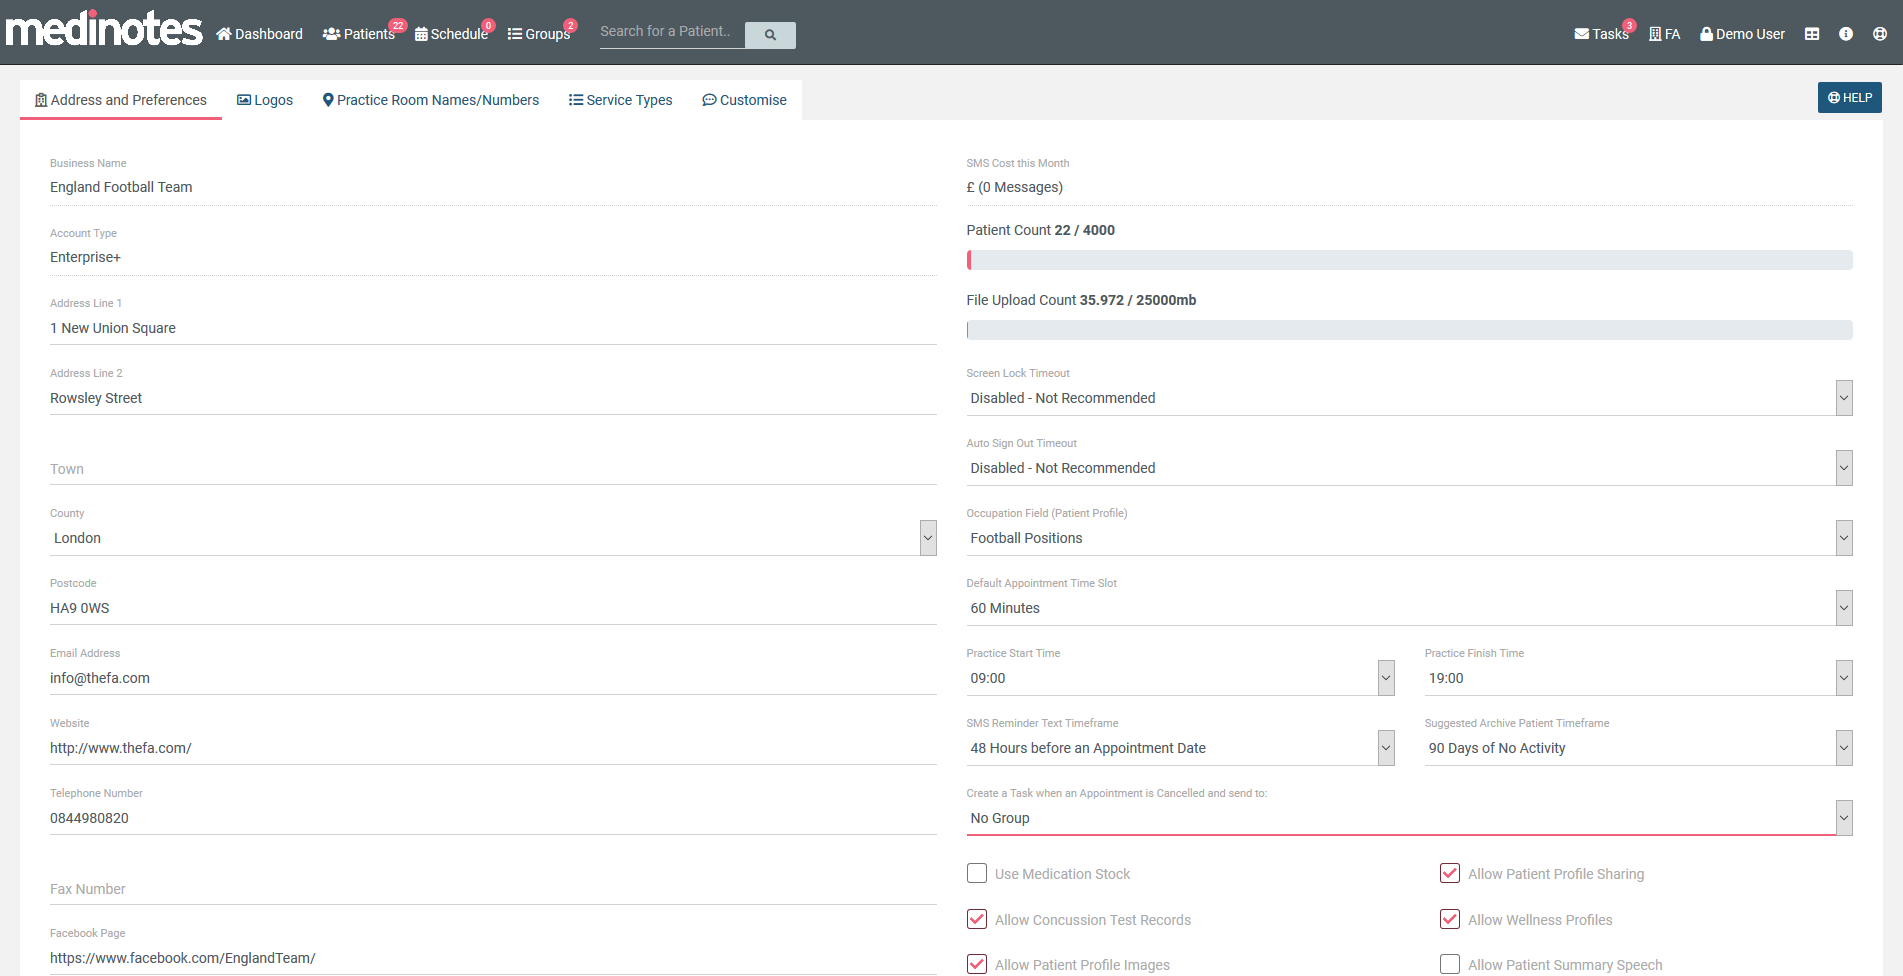Image resolution: width=1903 pixels, height=976 pixels.
Task: Open the Patients navigation link
Action: coord(359,34)
